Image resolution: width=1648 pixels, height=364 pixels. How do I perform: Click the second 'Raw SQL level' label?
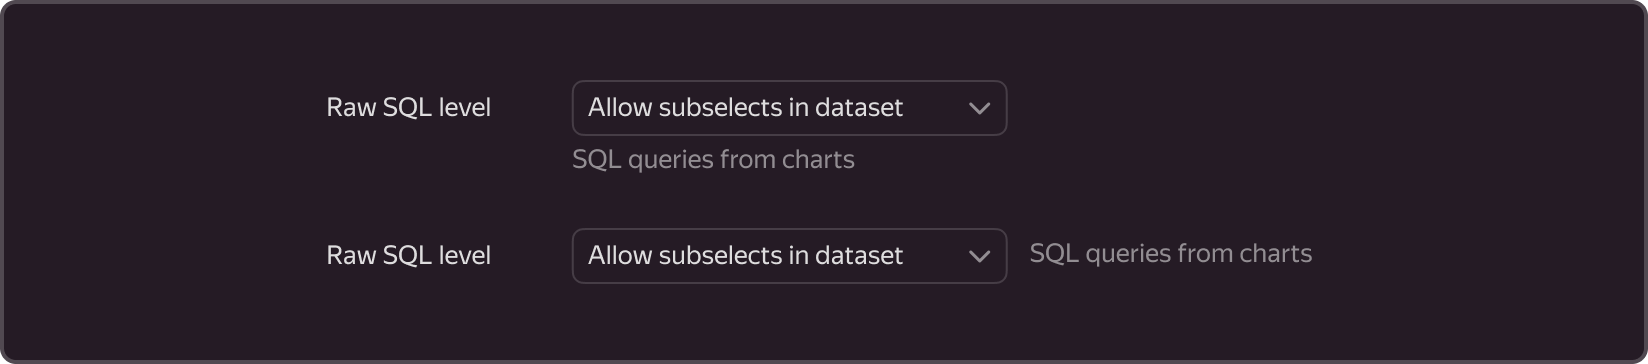409,256
